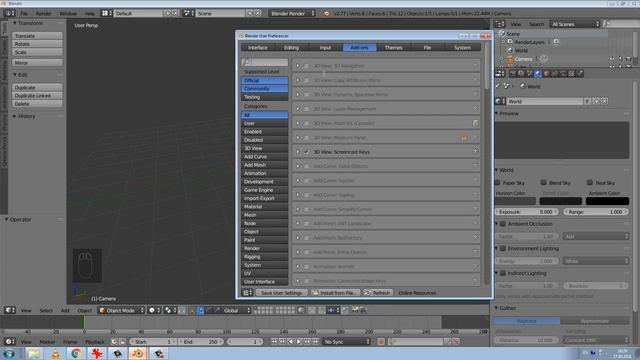Screen dimensions: 640x360
Task: Click the add new World data-block icon
Action: [x=596, y=101]
